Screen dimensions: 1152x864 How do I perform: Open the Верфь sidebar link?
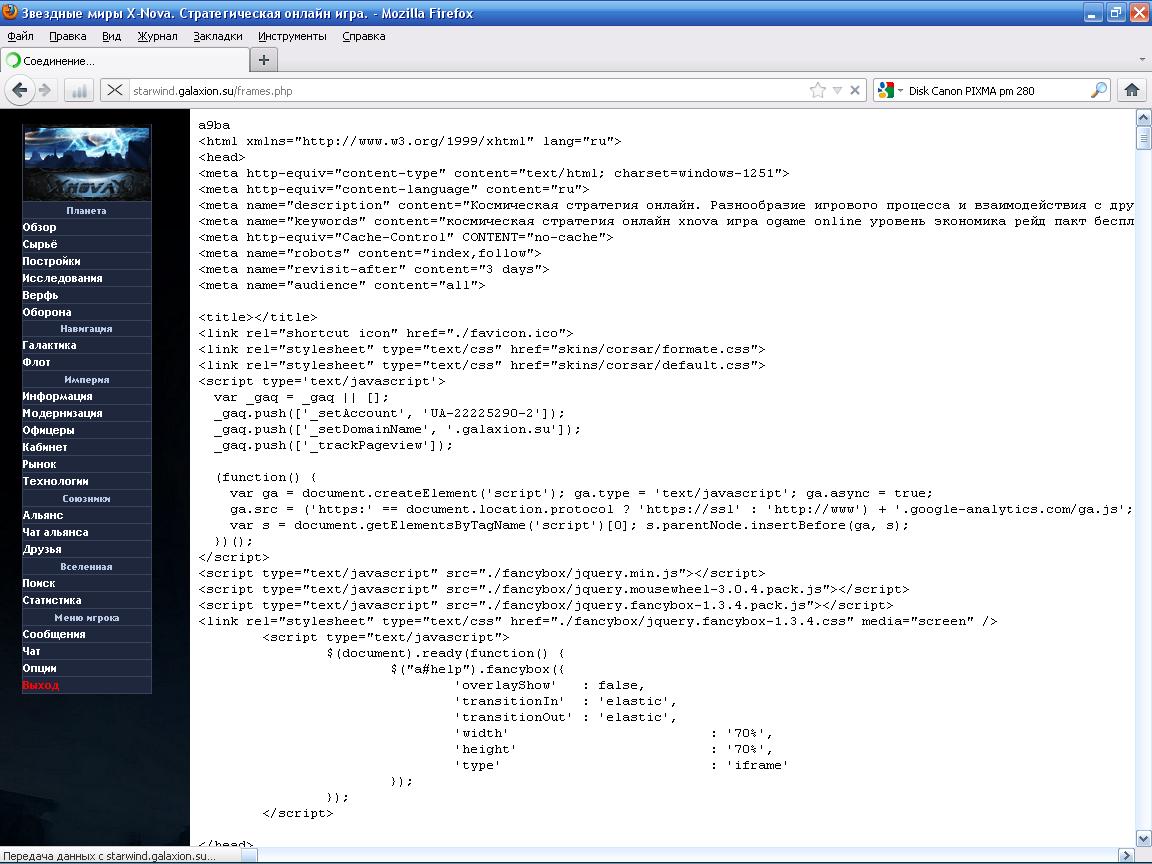click(x=40, y=295)
